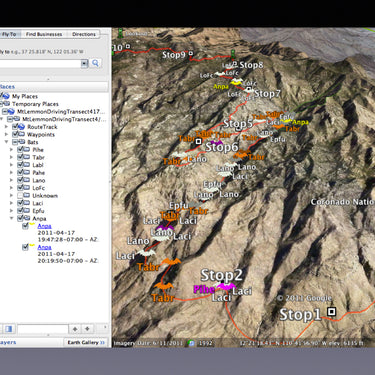Open the Fly To search history dropdown
This screenshot has height=375, width=375.
(85, 63)
